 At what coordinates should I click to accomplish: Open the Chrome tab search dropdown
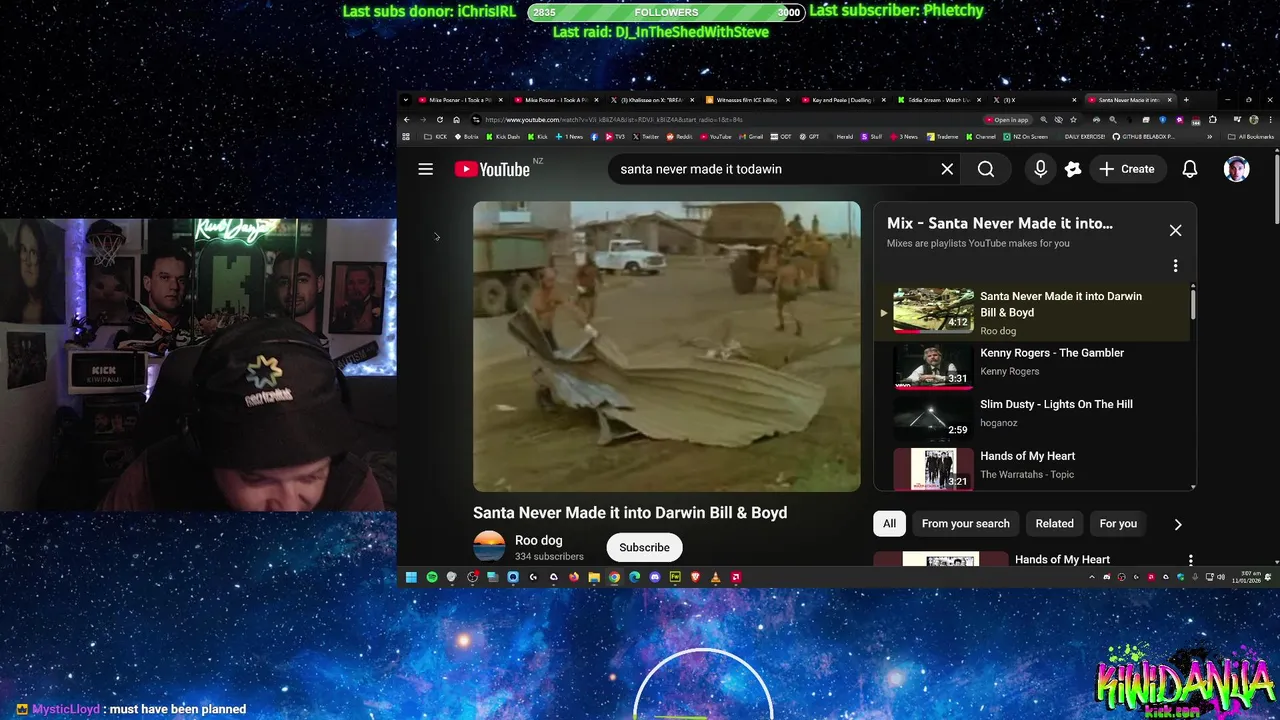(x=406, y=100)
